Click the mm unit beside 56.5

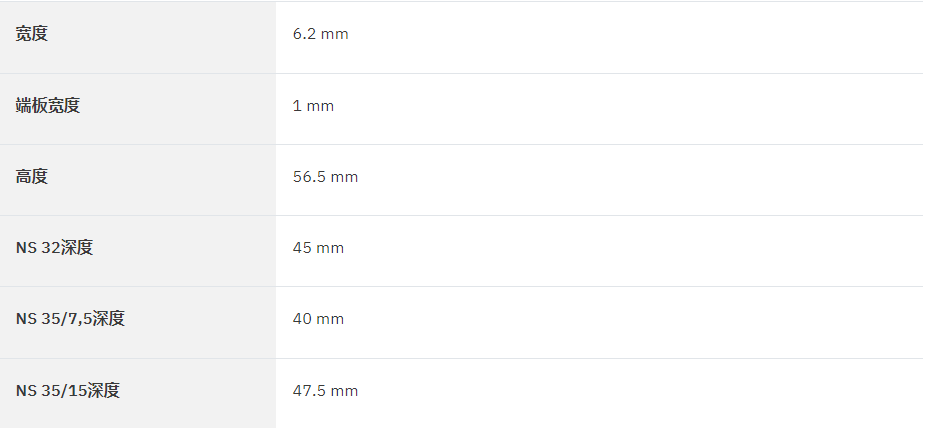pos(344,177)
